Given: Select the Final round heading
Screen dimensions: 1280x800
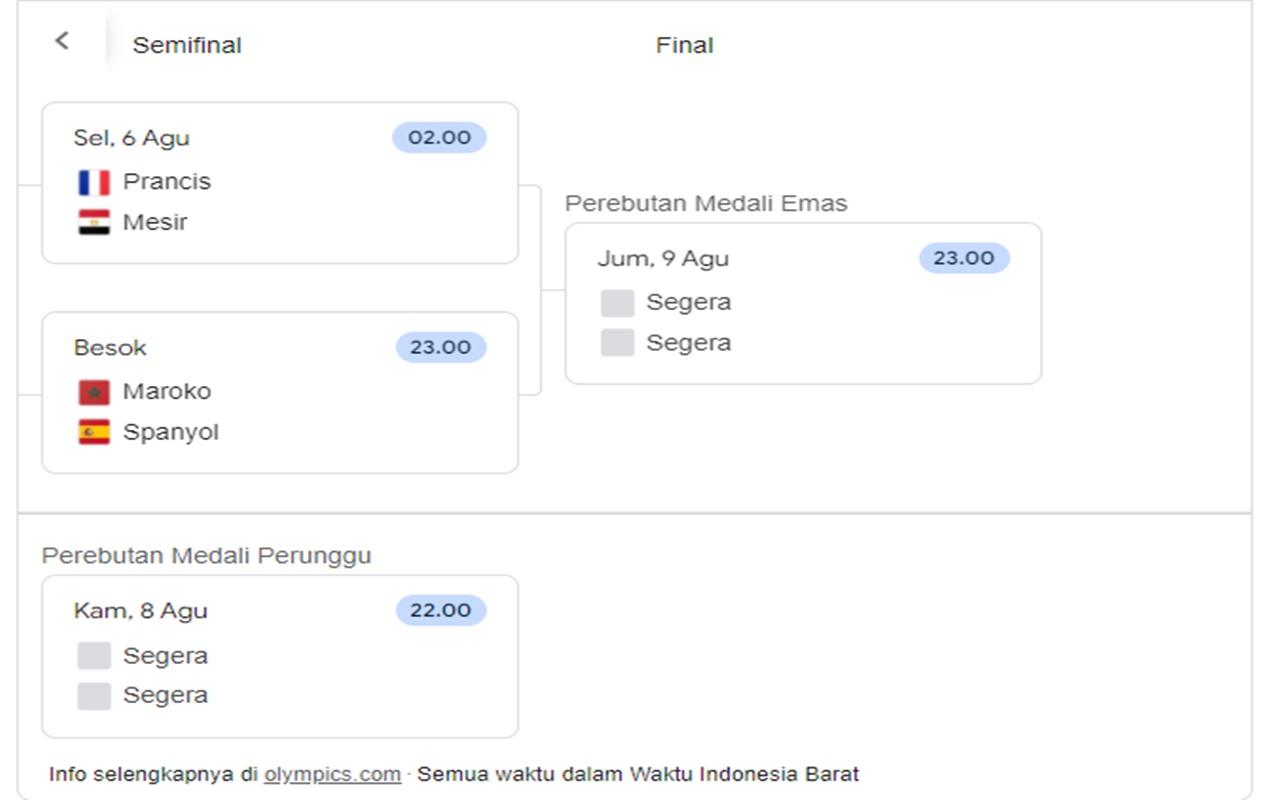Looking at the screenshot, I should [x=684, y=45].
